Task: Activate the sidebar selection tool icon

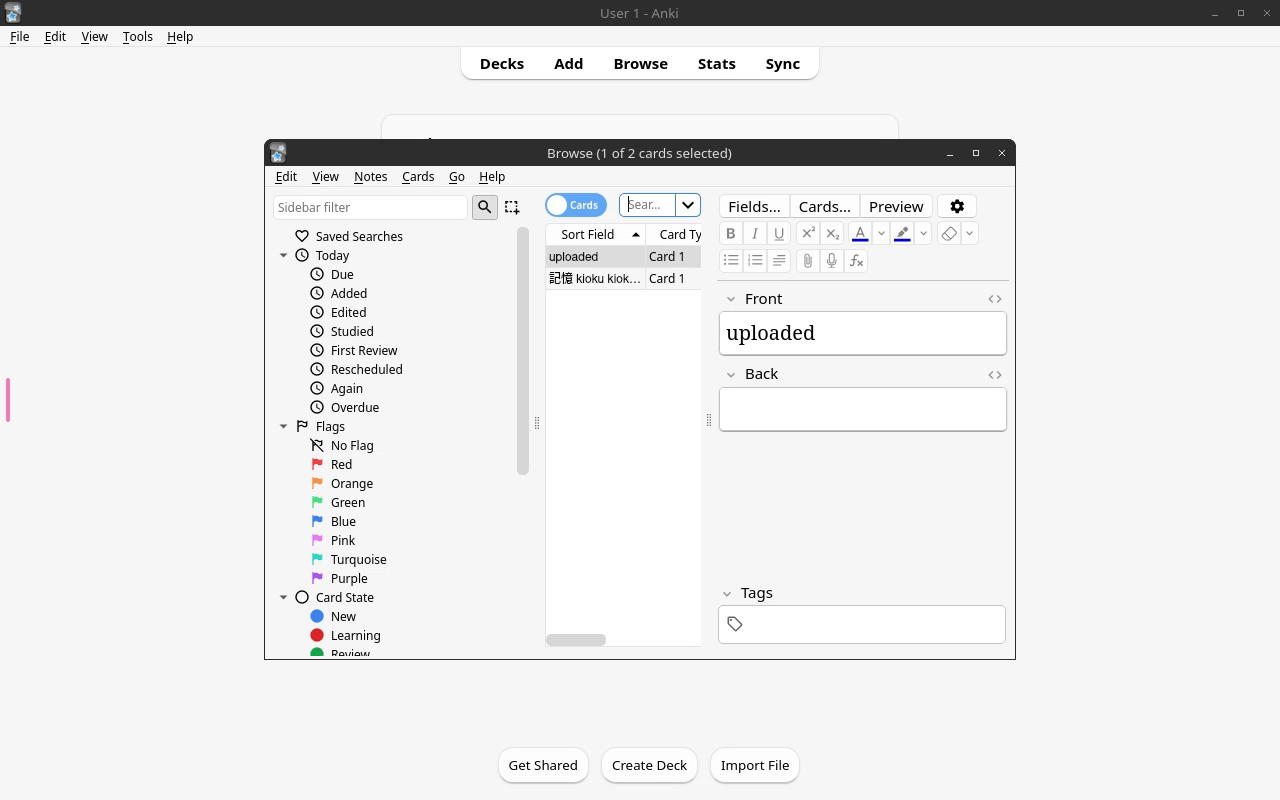Action: pyautogui.click(x=512, y=207)
